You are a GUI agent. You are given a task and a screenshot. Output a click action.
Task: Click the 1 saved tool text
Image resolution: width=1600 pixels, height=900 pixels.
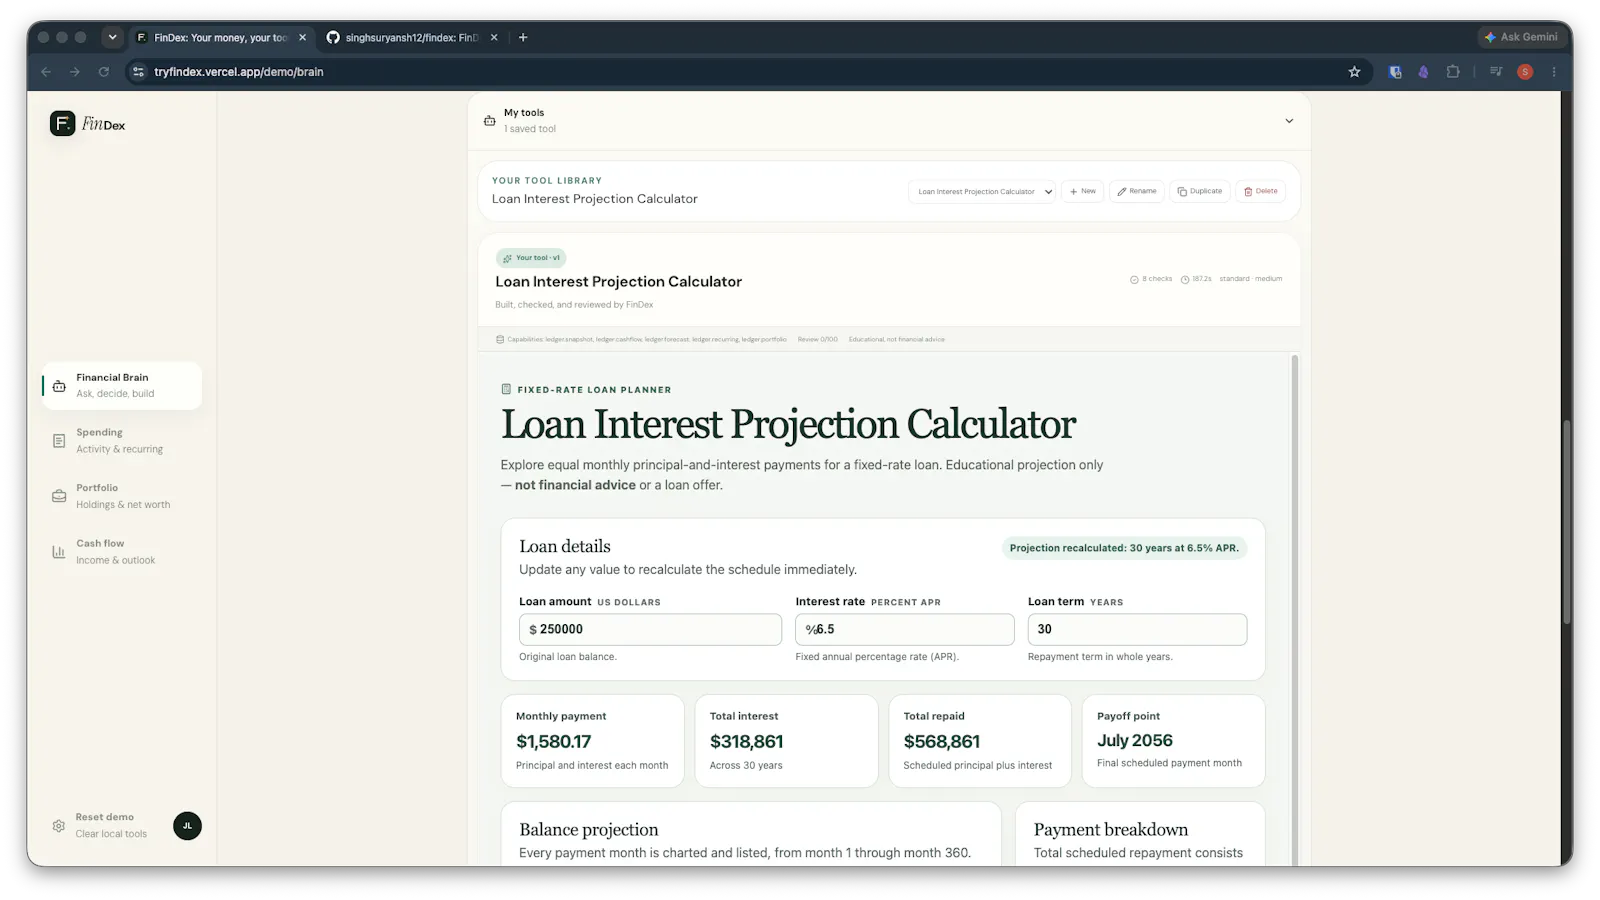coord(530,129)
